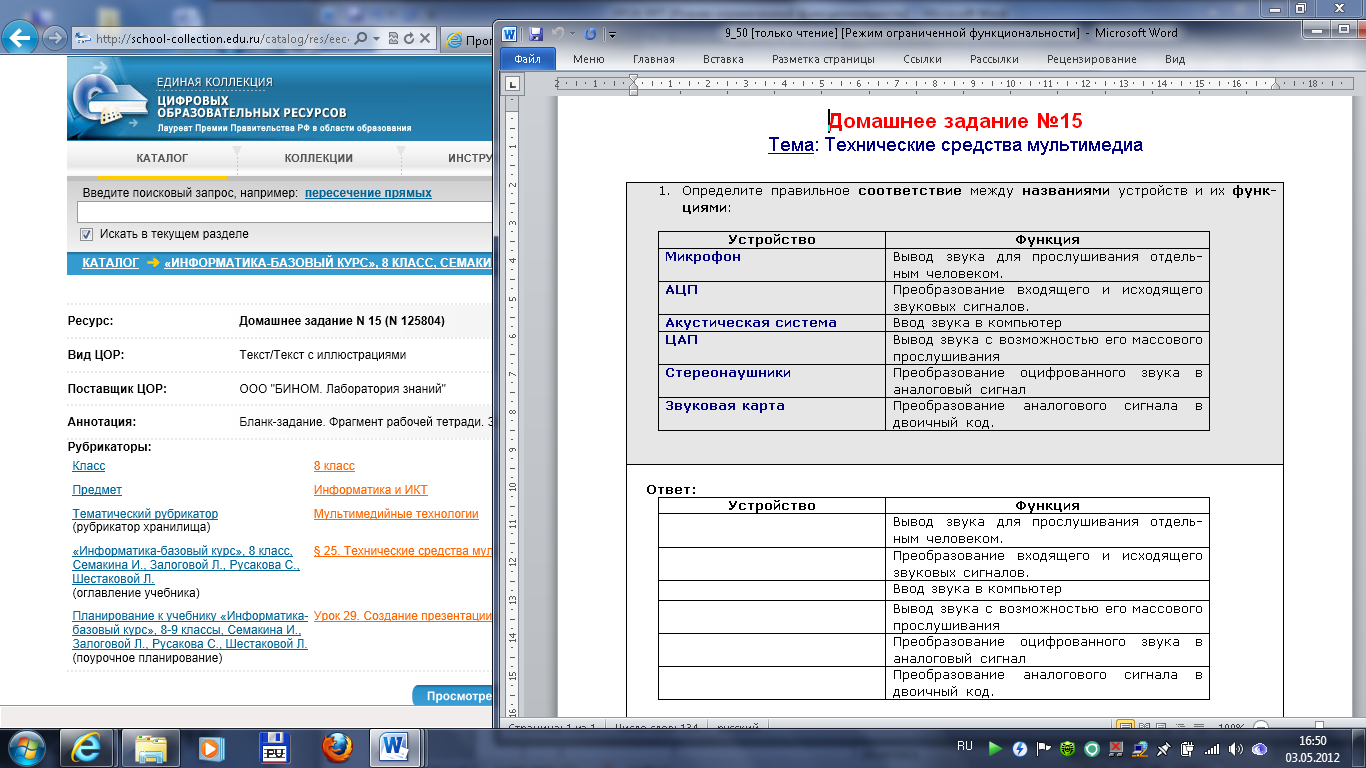Stop page loading with the X icon
This screenshot has height=768, width=1366.
click(426, 39)
